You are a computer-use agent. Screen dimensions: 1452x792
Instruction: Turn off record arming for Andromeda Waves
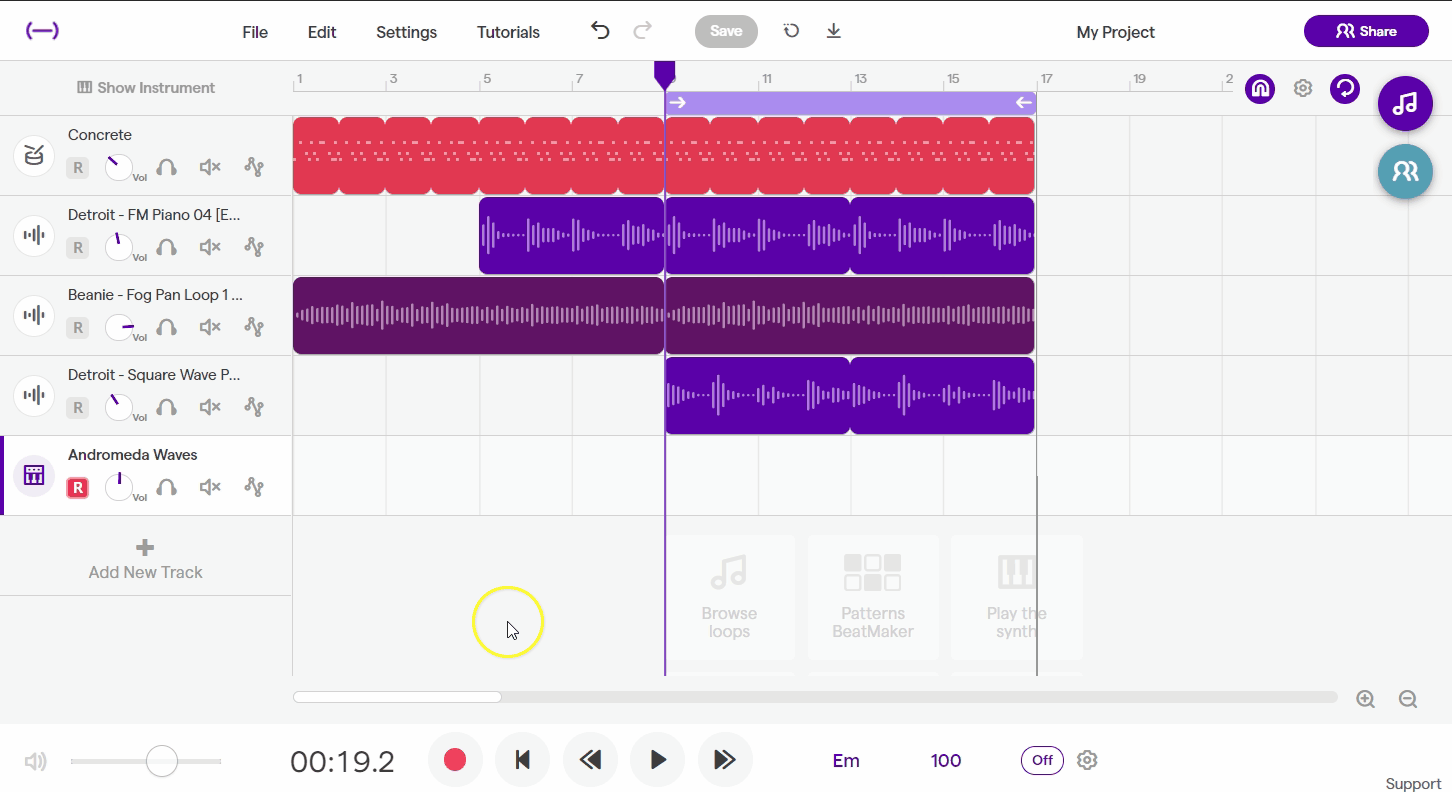pos(77,487)
